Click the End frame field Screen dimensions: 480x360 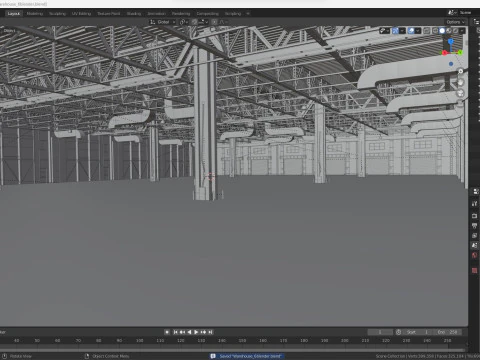448,332
